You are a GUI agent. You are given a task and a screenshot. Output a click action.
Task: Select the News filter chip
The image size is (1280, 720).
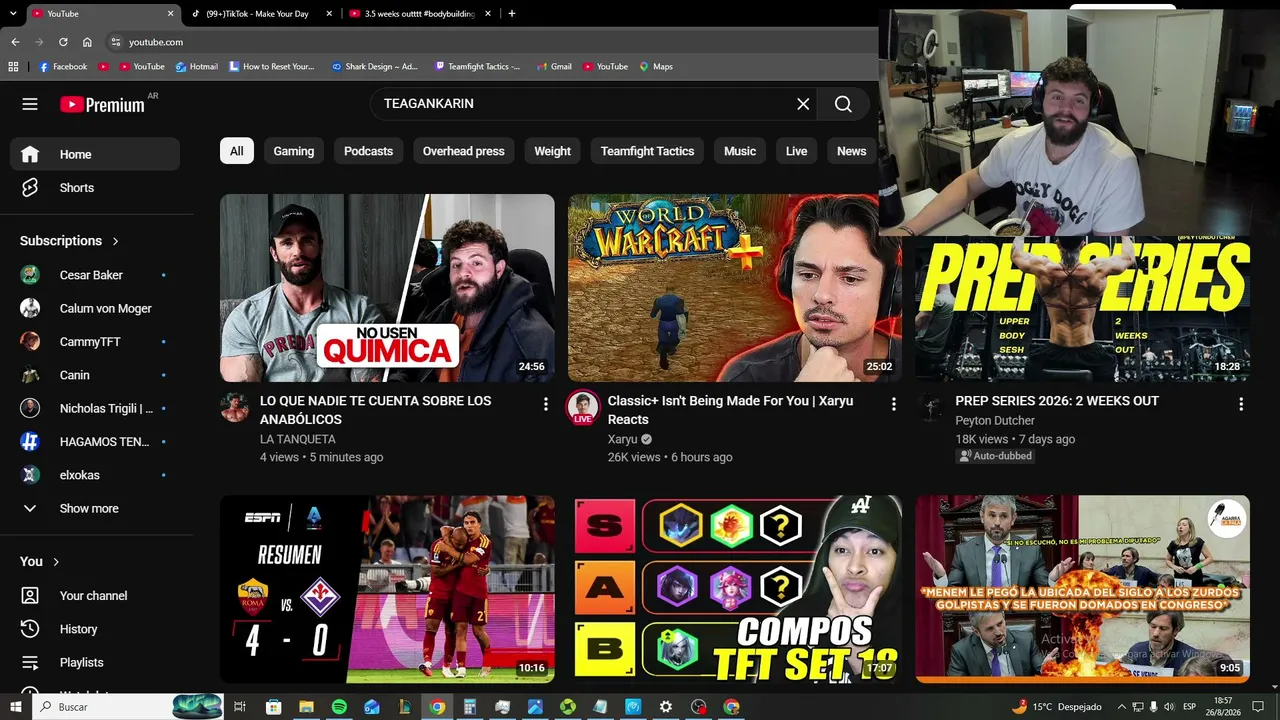click(x=851, y=151)
